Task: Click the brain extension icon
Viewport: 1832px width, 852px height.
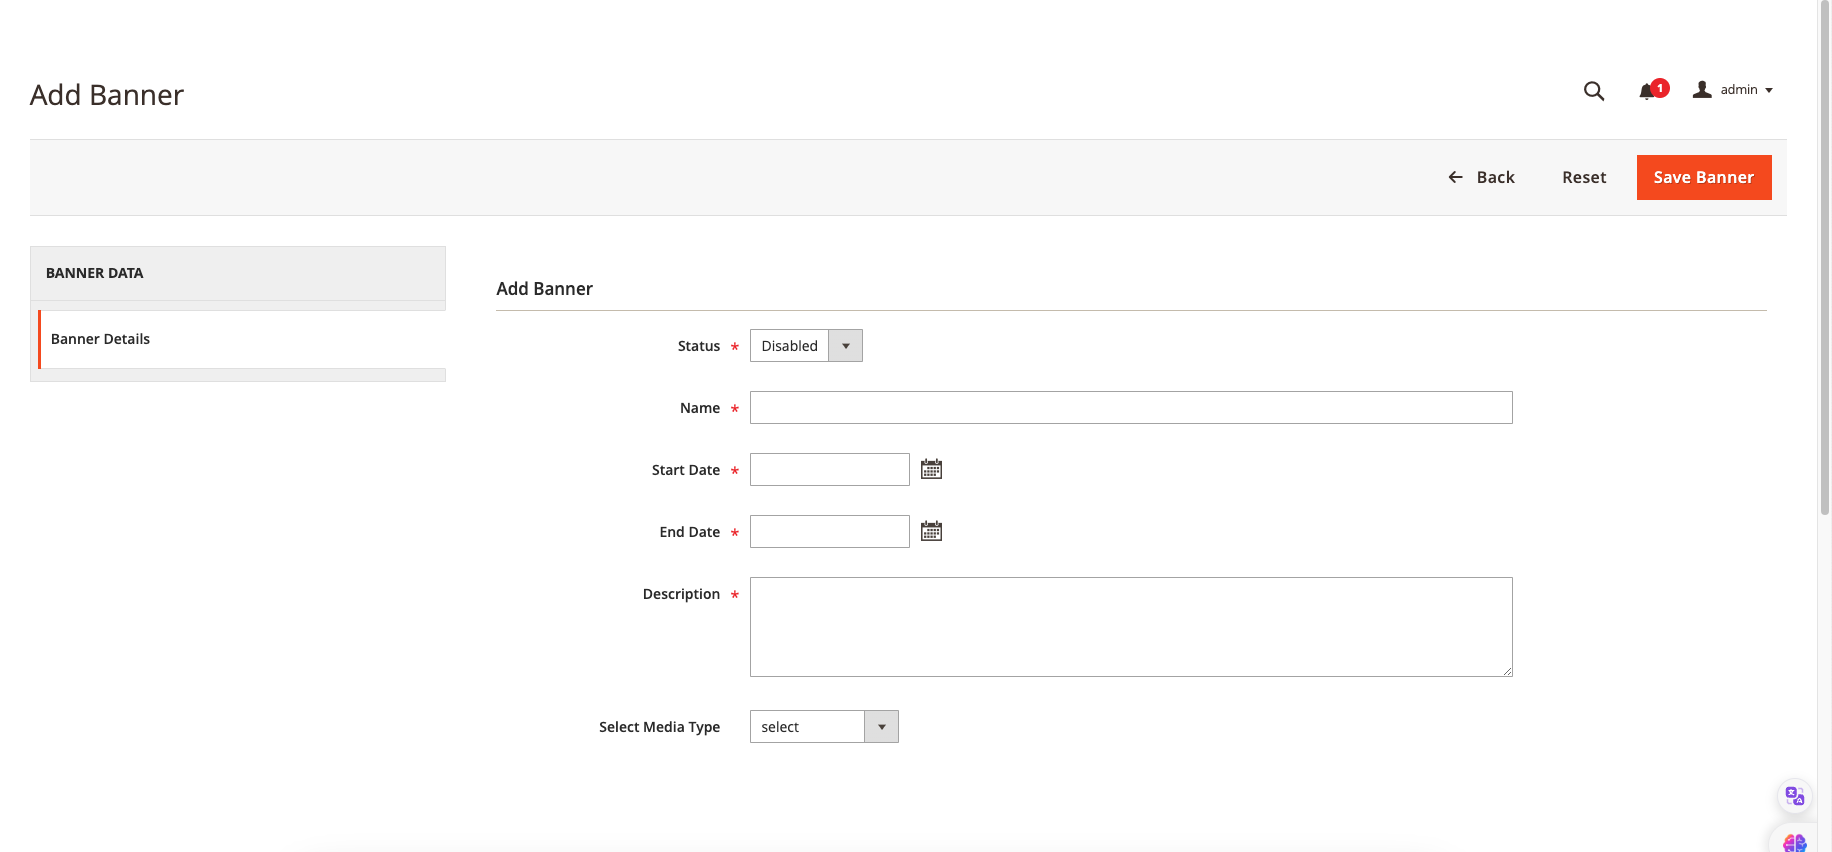Action: click(1795, 843)
